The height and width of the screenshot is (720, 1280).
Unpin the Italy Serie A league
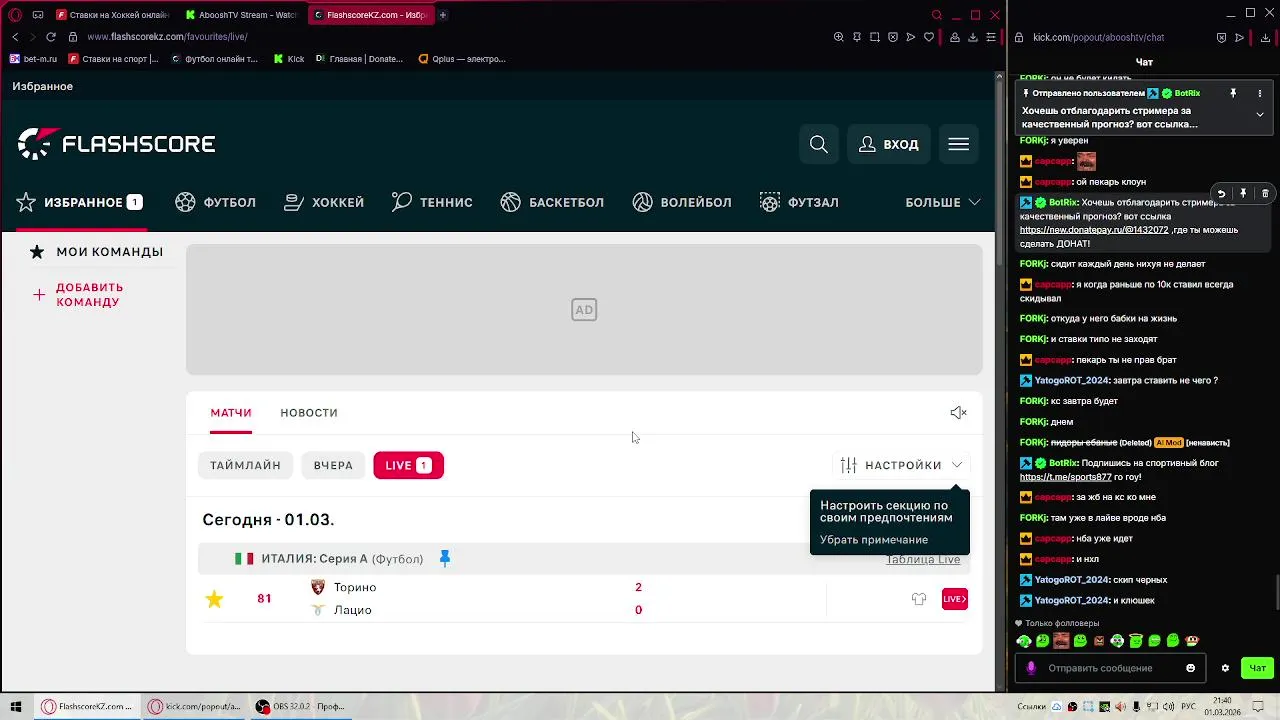[445, 558]
